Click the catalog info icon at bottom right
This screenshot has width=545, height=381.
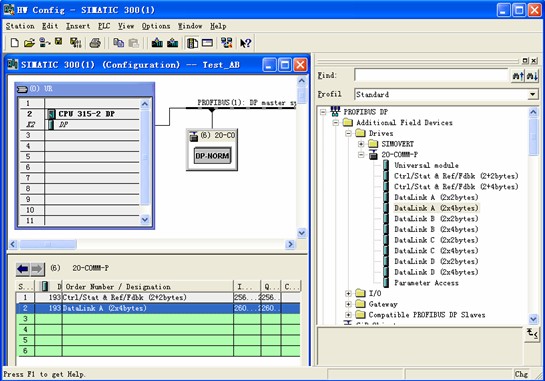(532, 334)
